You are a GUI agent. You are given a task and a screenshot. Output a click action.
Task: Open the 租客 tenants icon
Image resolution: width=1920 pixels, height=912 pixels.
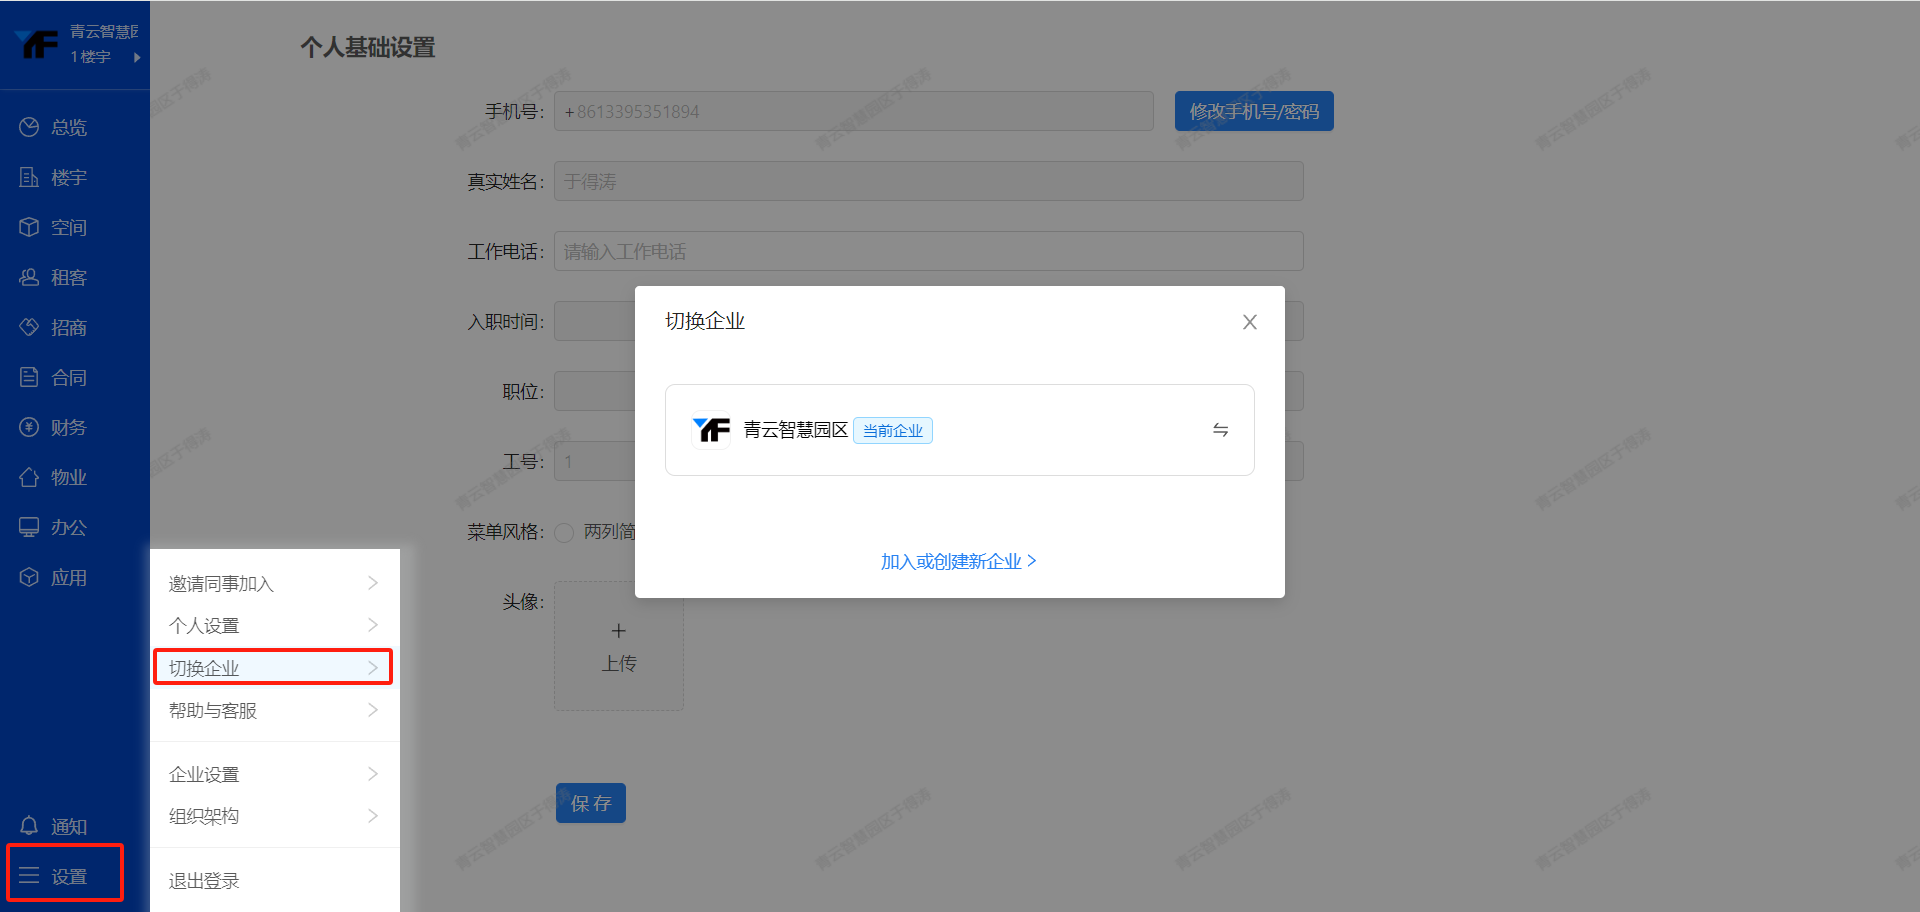point(29,277)
